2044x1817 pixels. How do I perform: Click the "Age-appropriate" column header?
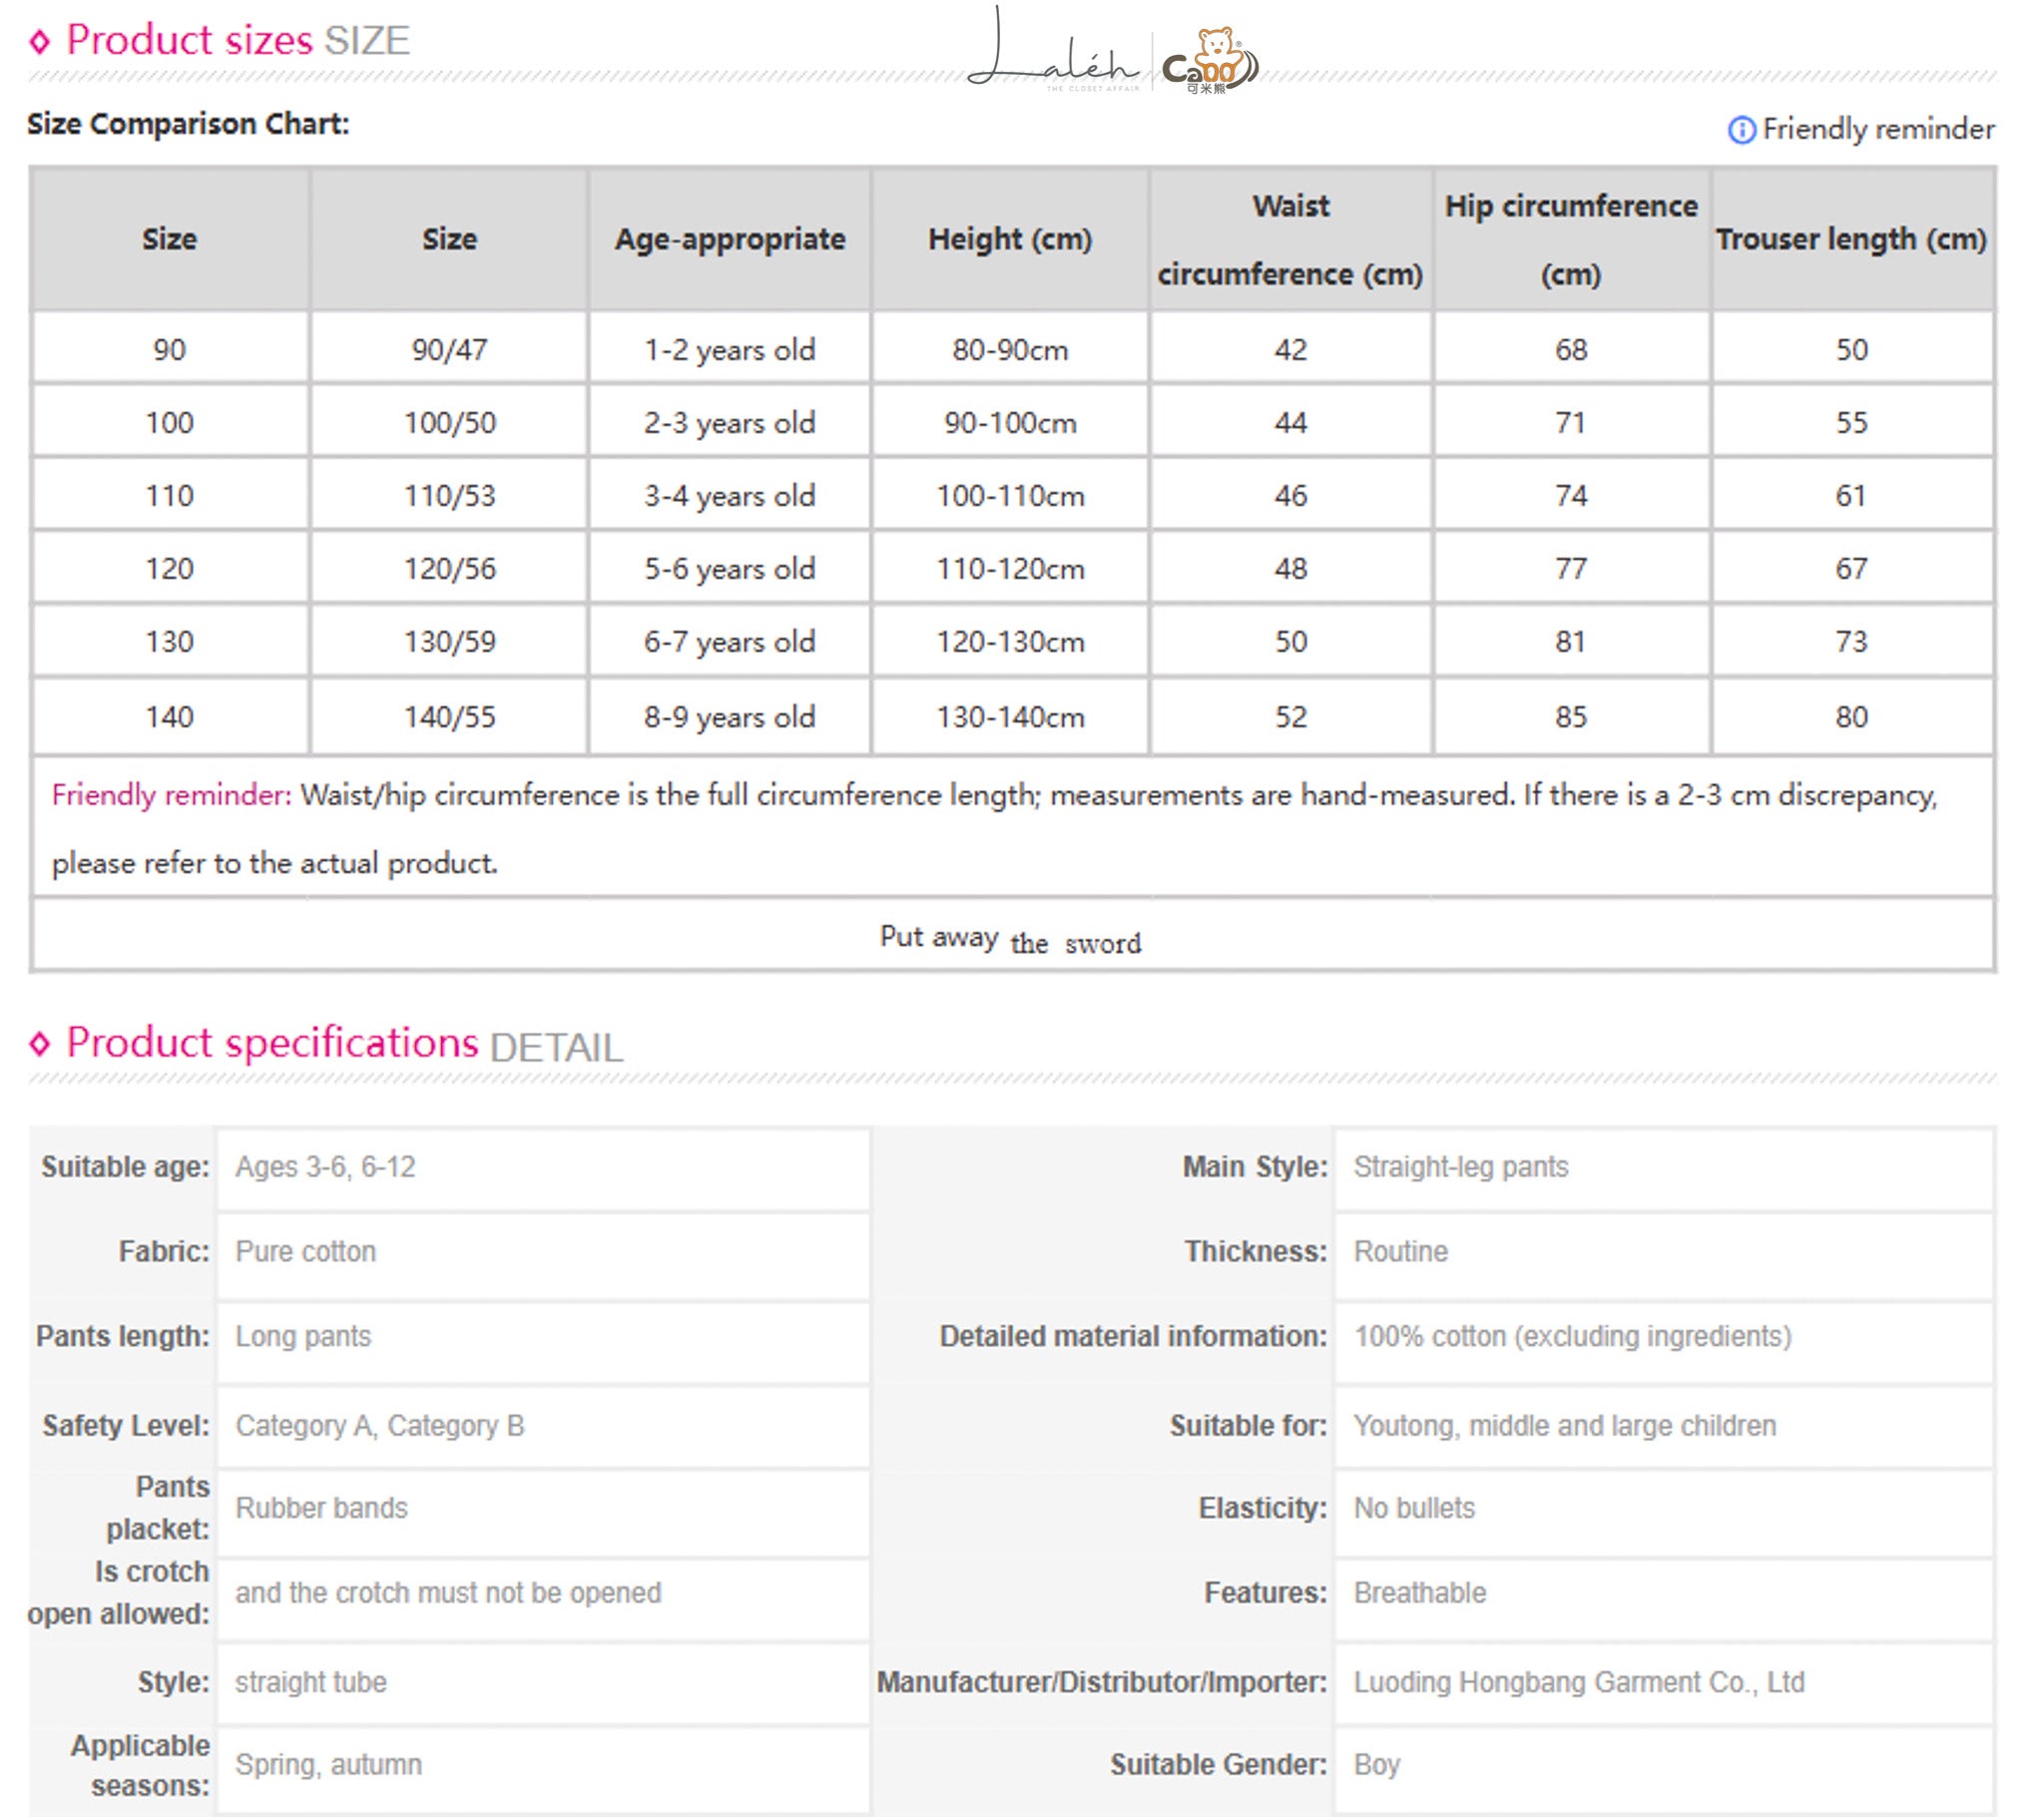[x=730, y=239]
